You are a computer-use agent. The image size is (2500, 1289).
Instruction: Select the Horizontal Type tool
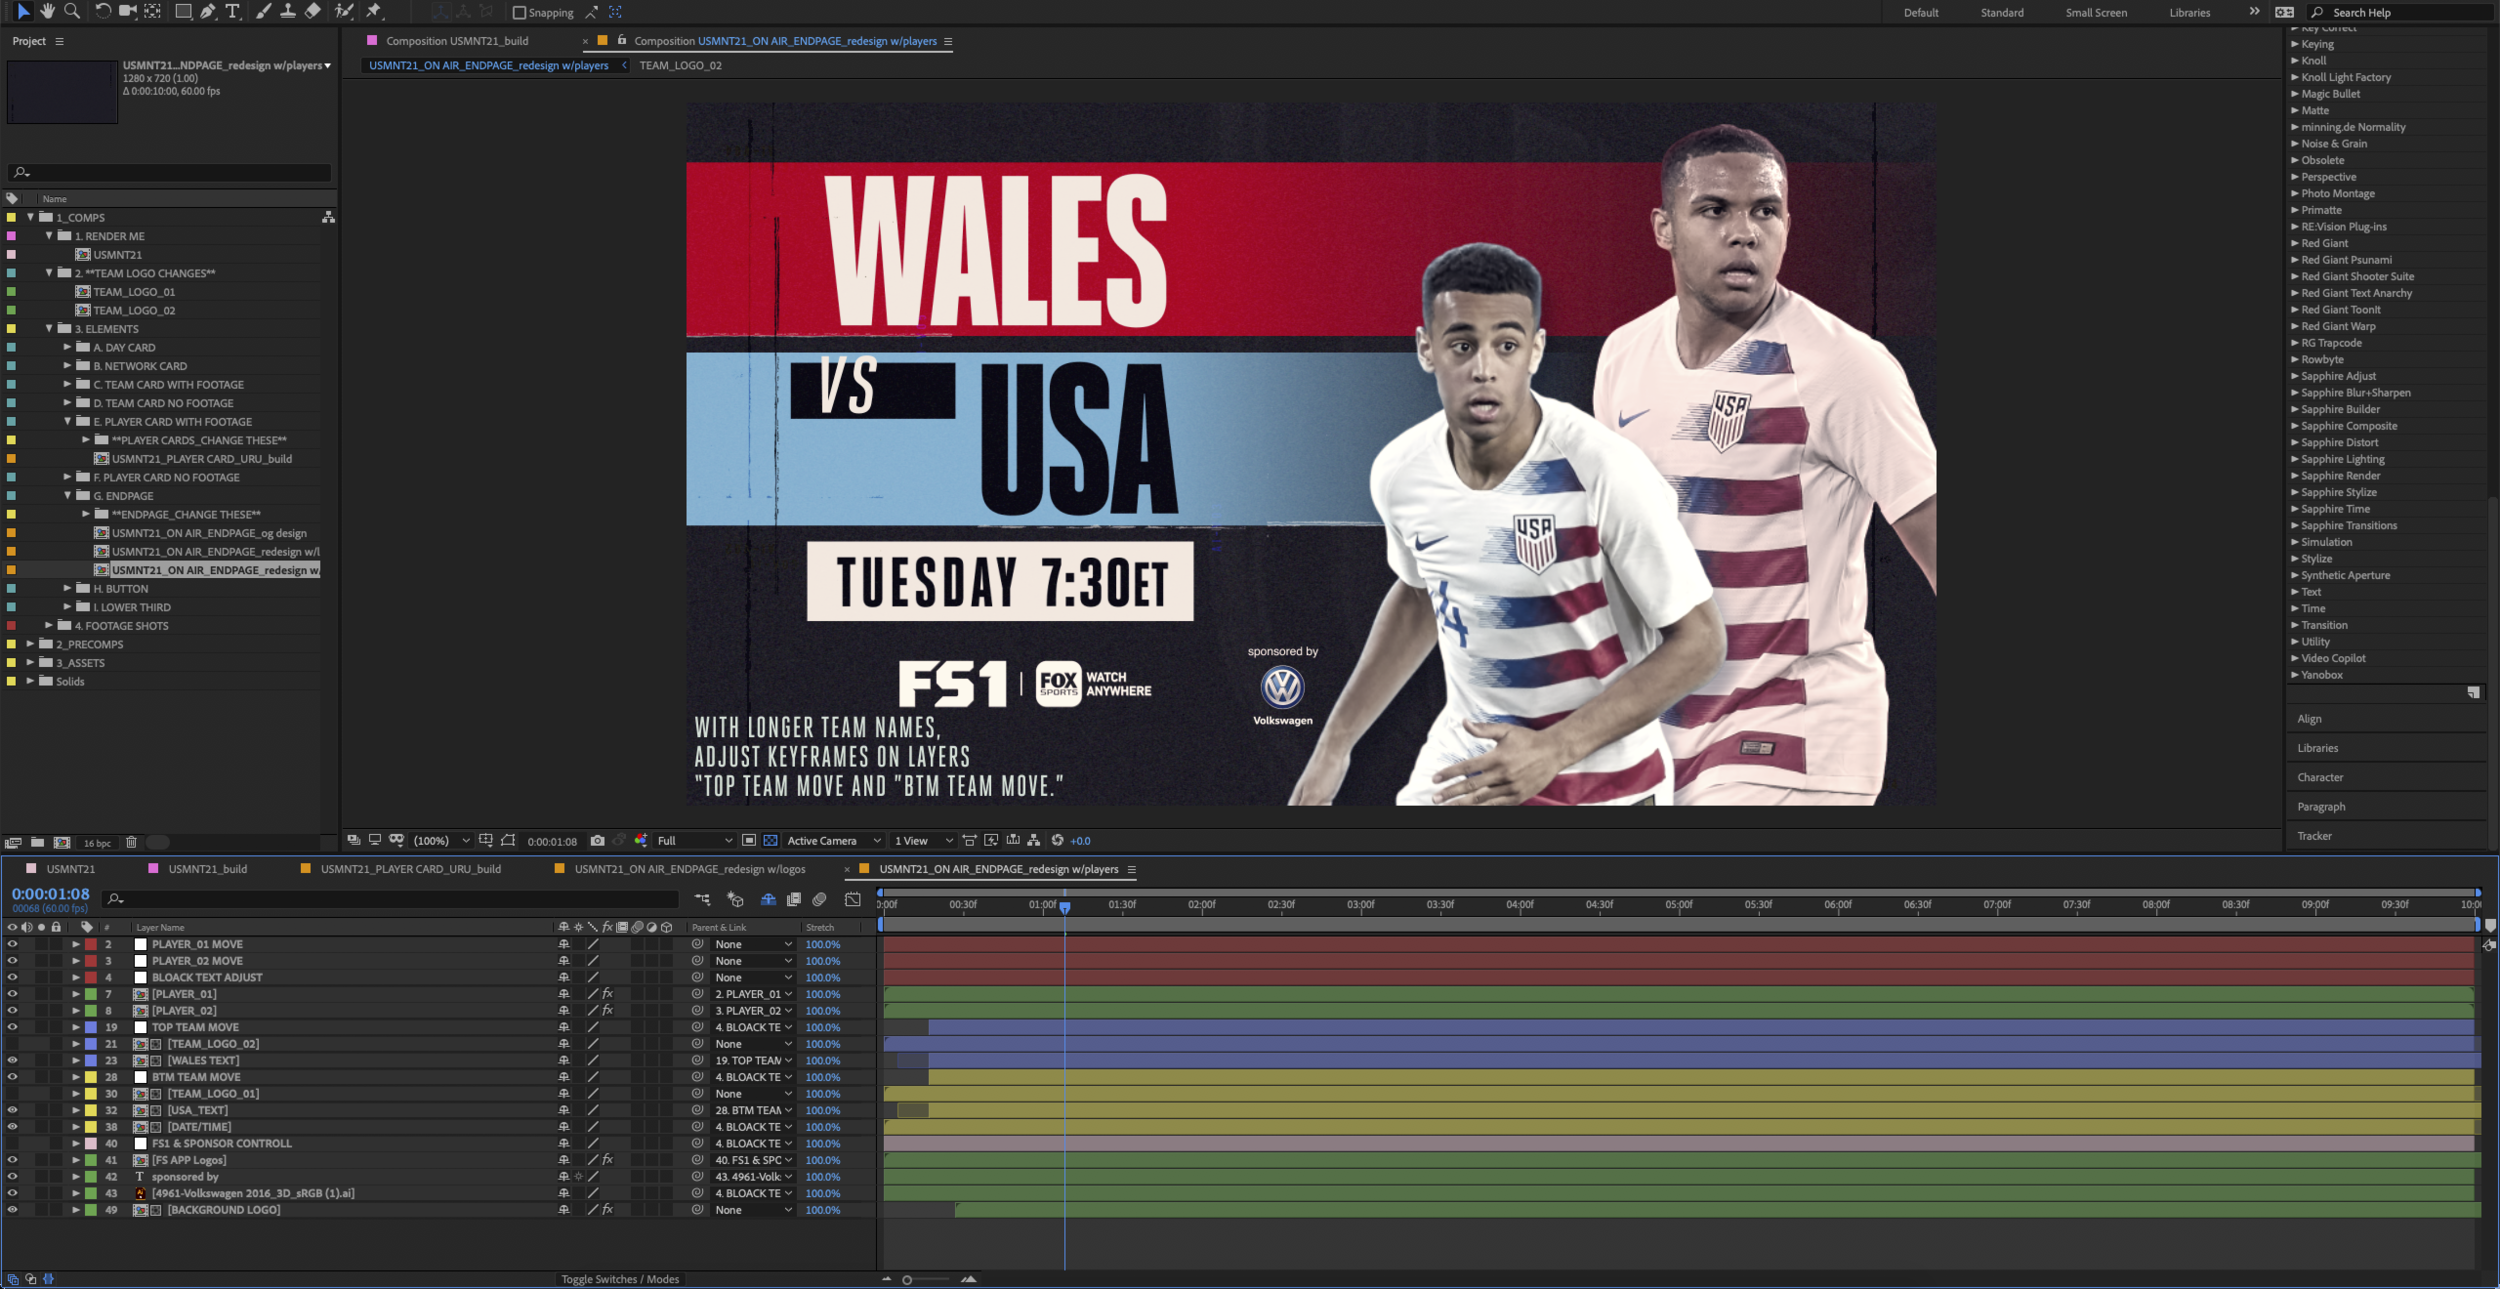click(x=232, y=11)
